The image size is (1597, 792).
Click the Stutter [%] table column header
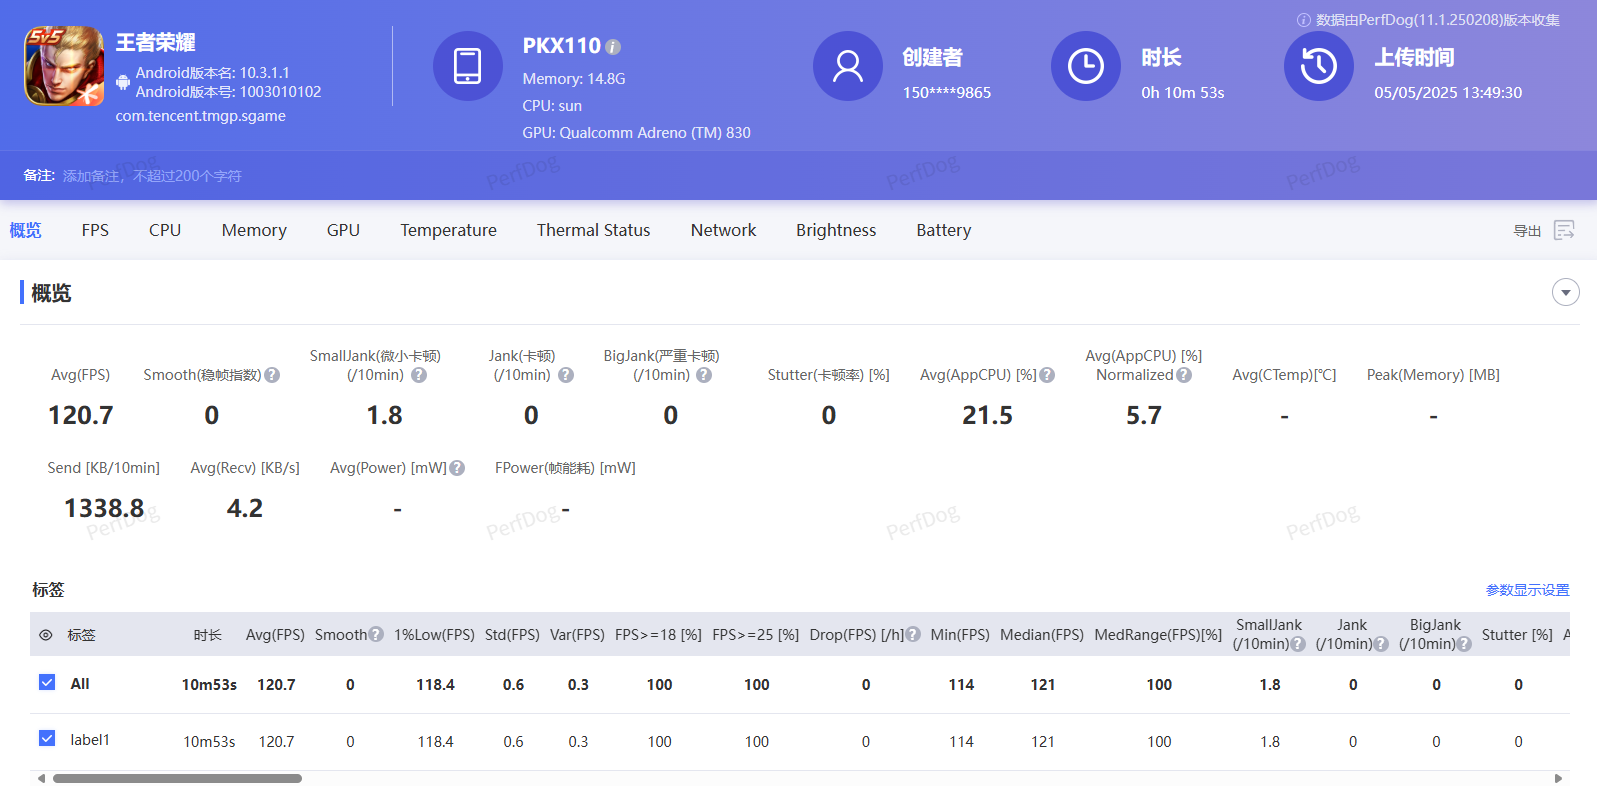coord(1517,634)
